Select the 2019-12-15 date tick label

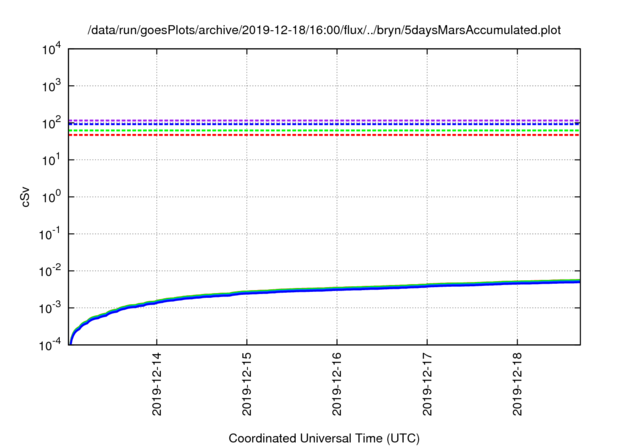point(247,384)
